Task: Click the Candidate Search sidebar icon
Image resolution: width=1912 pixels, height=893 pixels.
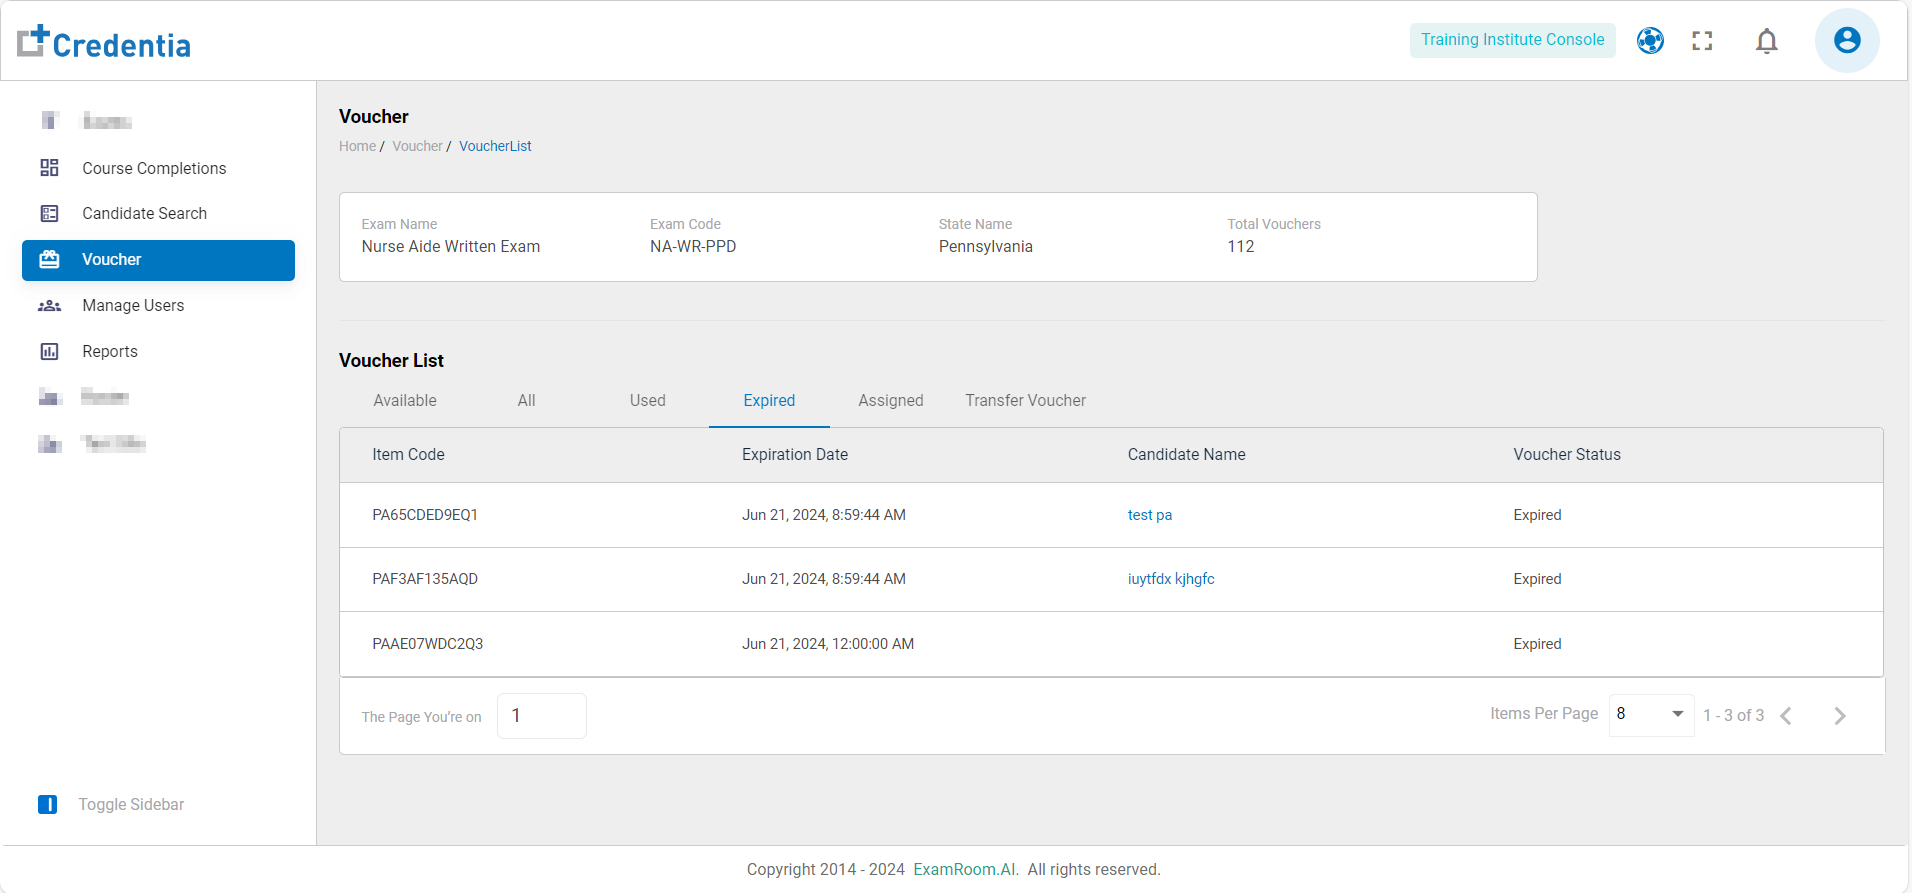Action: tap(49, 213)
